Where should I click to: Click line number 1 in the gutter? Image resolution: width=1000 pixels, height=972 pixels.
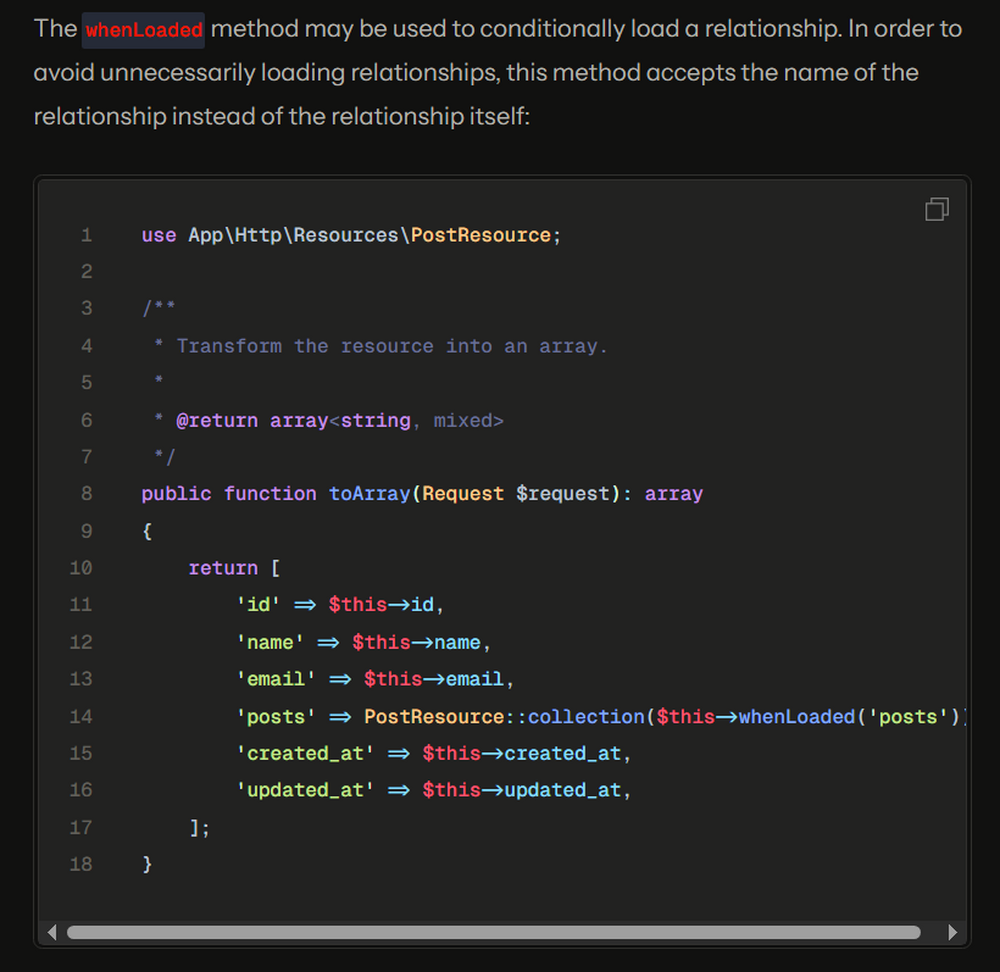(x=86, y=235)
